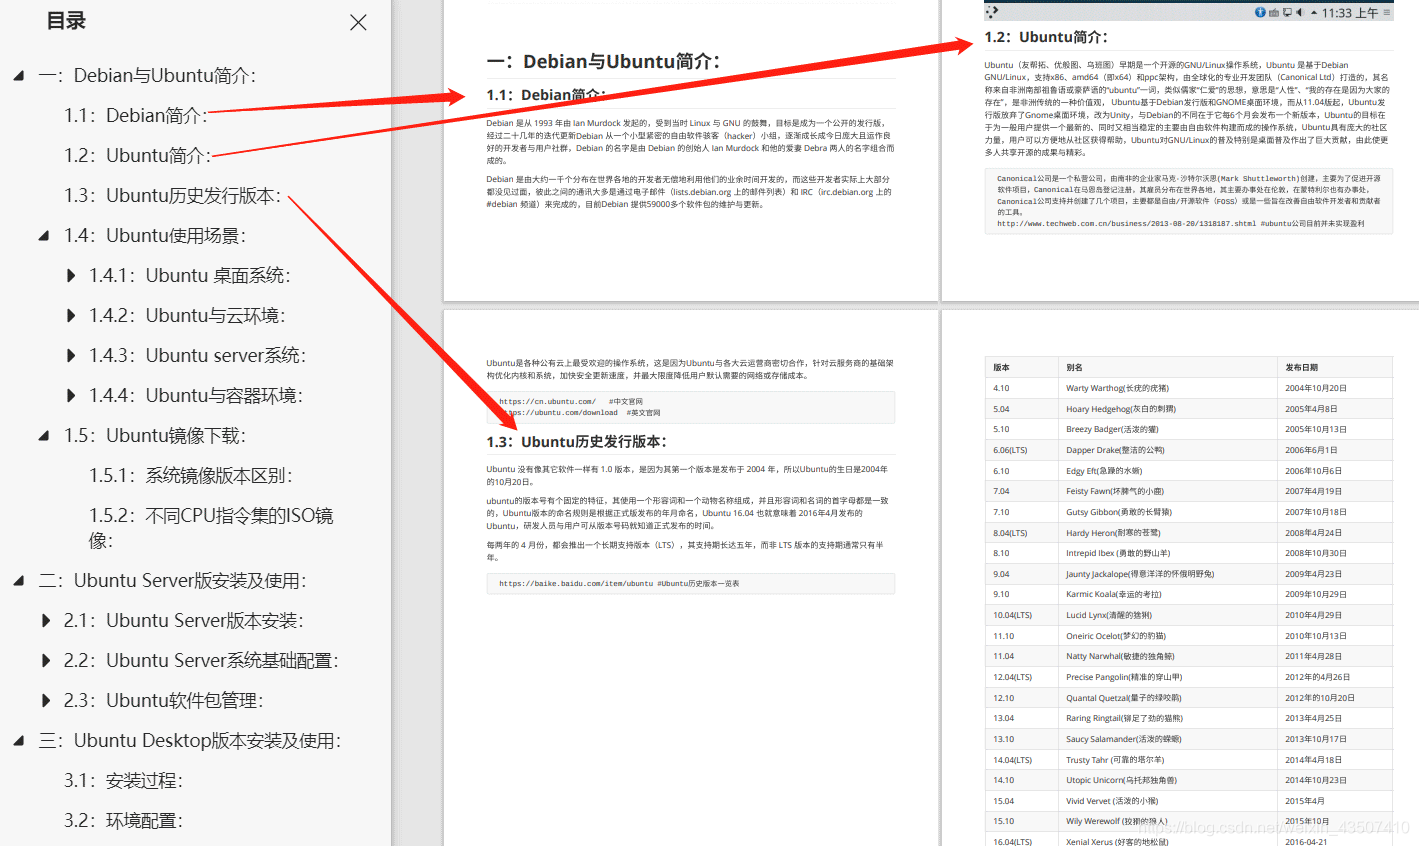Click table cell Saucy Salamander
The width and height of the screenshot is (1419, 846).
pos(1124,739)
